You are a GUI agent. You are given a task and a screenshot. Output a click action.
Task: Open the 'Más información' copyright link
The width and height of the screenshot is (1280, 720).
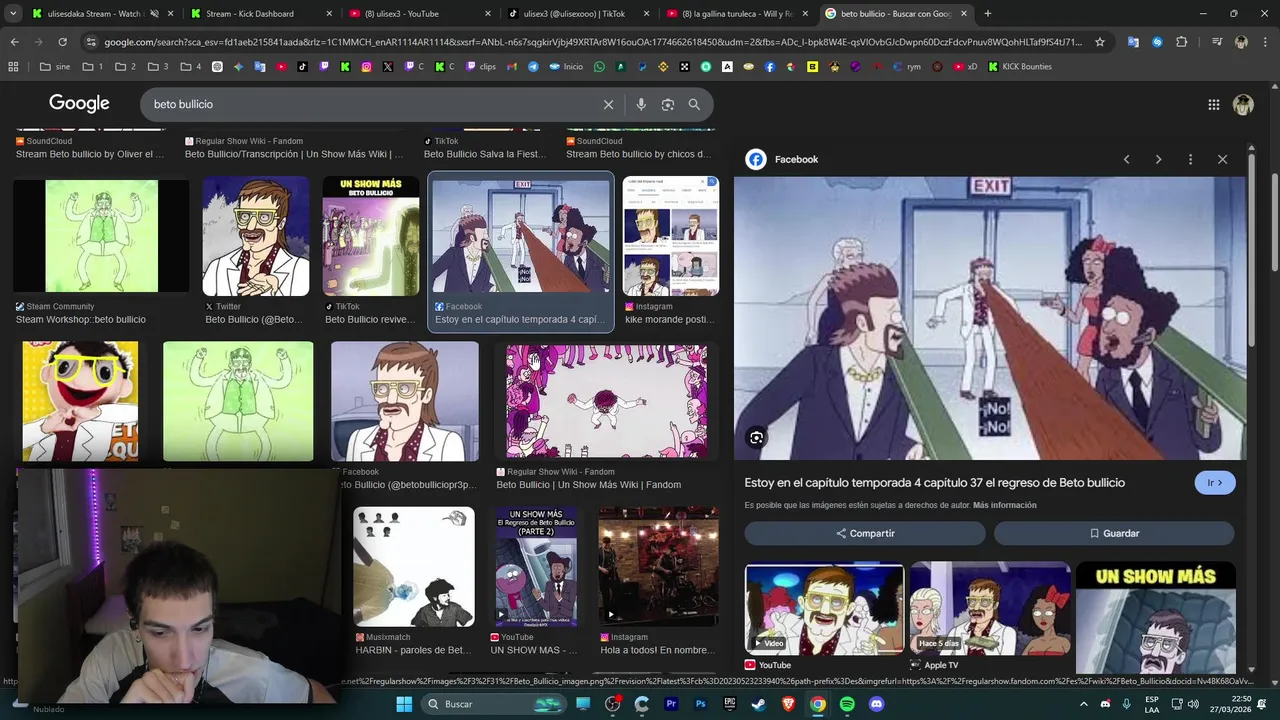click(1004, 505)
